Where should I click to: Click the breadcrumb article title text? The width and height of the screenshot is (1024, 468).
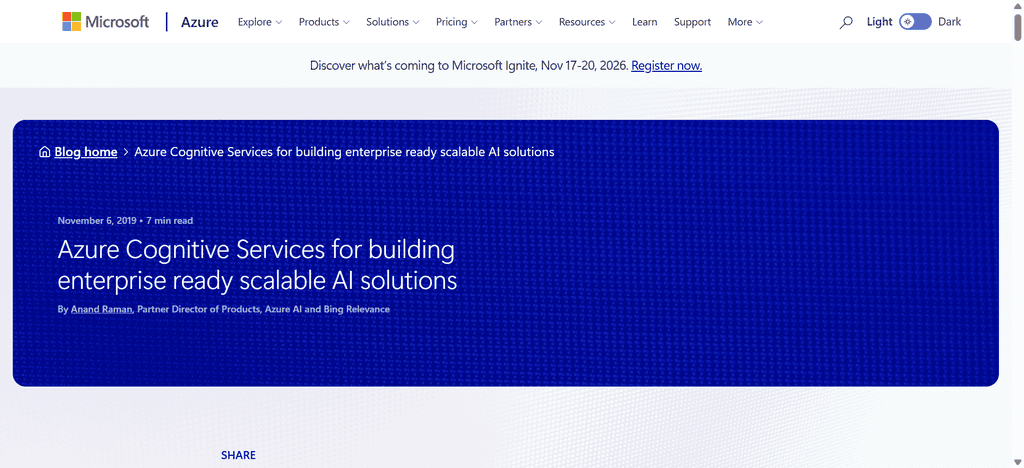pyautogui.click(x=344, y=152)
